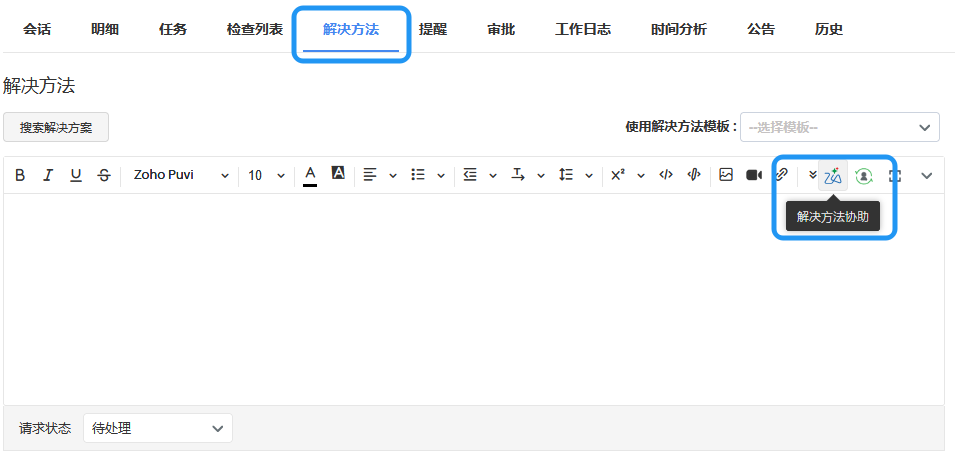The width and height of the screenshot is (958, 455).
Task: Insert a video with camera icon
Action: [754, 175]
